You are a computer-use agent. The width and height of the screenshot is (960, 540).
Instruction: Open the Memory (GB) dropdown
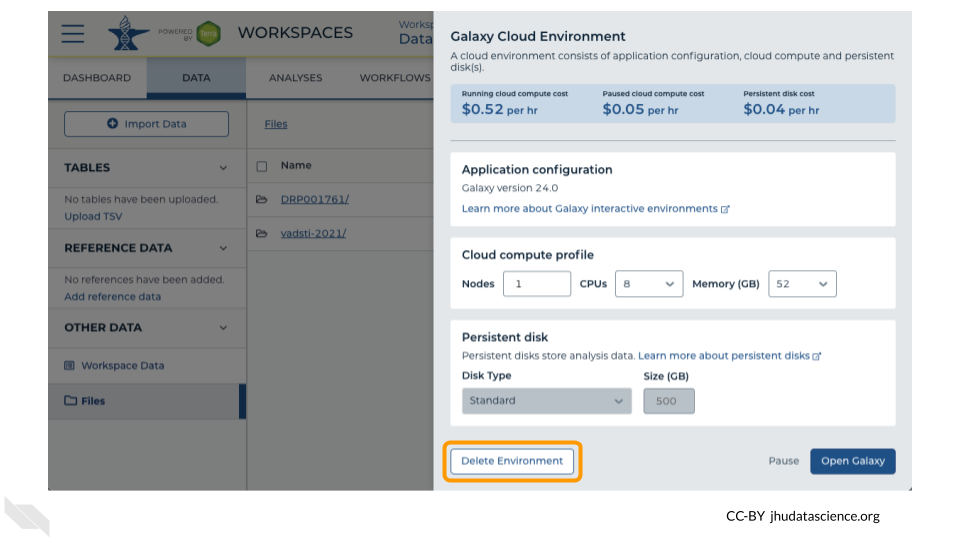click(x=802, y=284)
